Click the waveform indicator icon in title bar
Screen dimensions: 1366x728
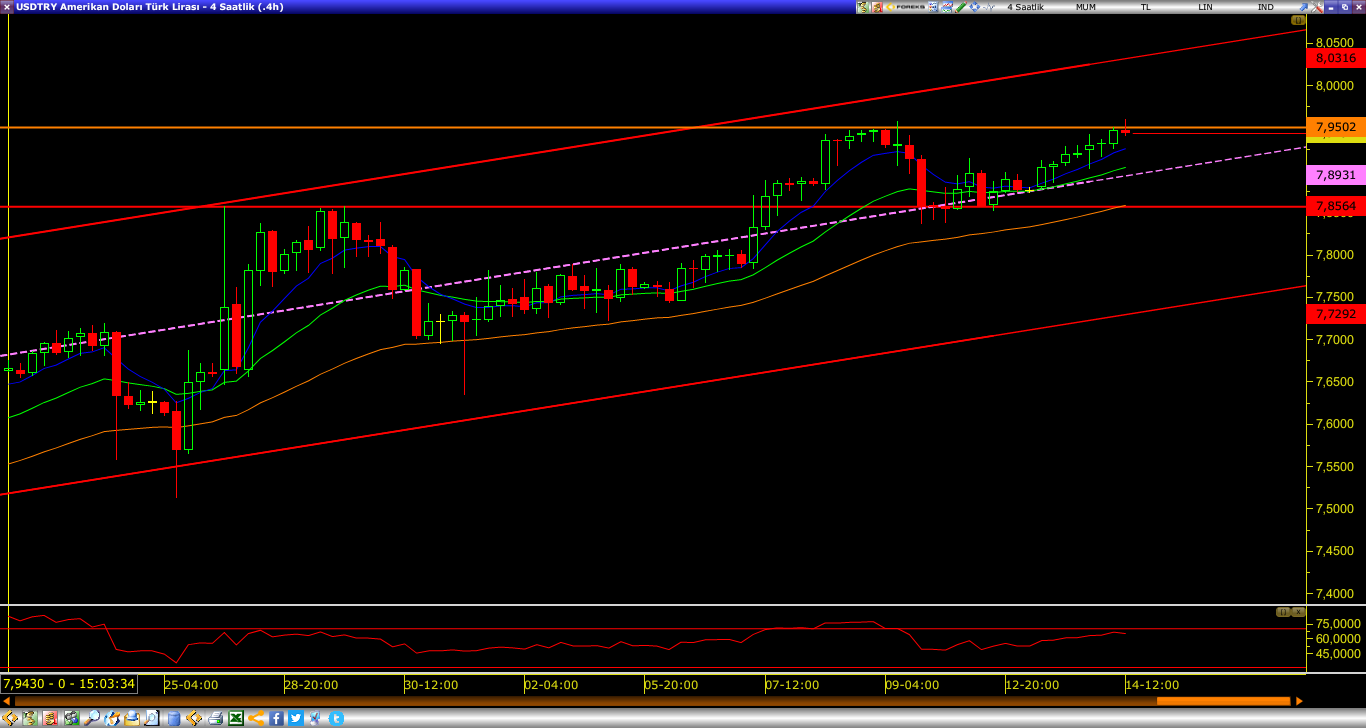click(989, 7)
